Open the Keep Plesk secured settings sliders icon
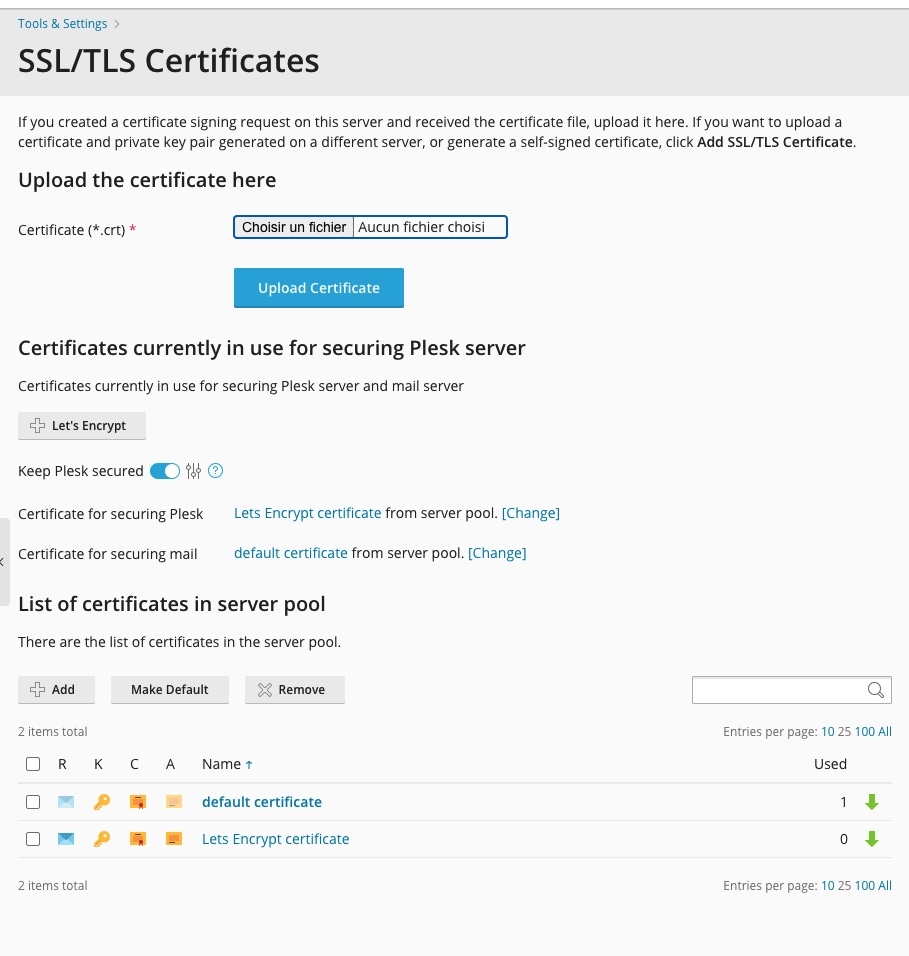Screen dimensions: 909x956 (194, 471)
